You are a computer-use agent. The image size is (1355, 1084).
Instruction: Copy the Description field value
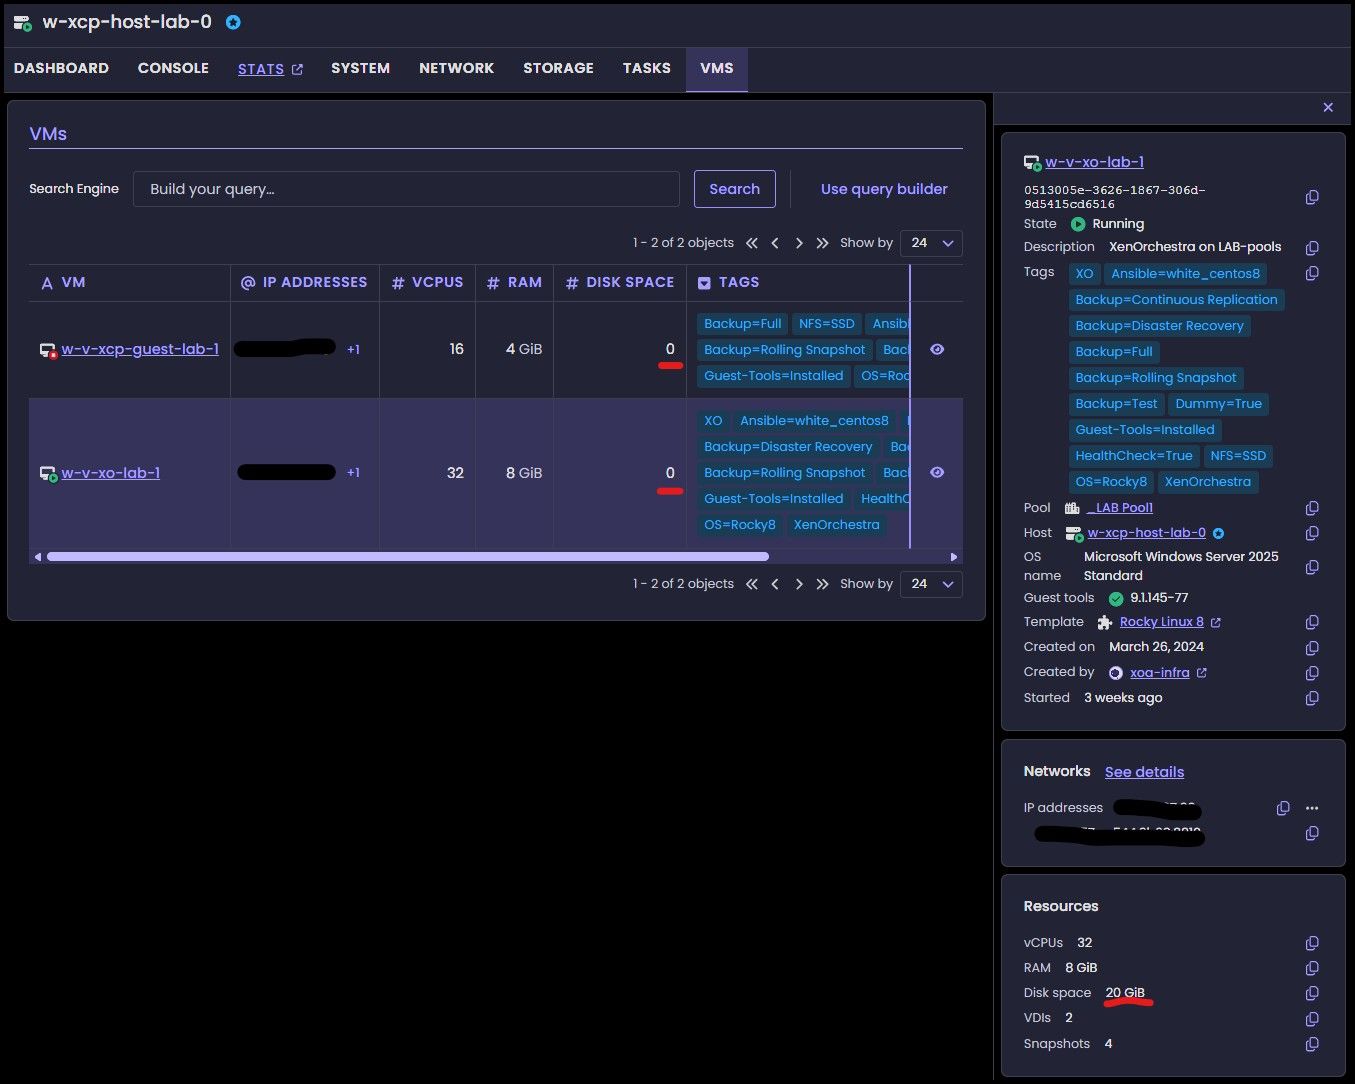point(1312,247)
